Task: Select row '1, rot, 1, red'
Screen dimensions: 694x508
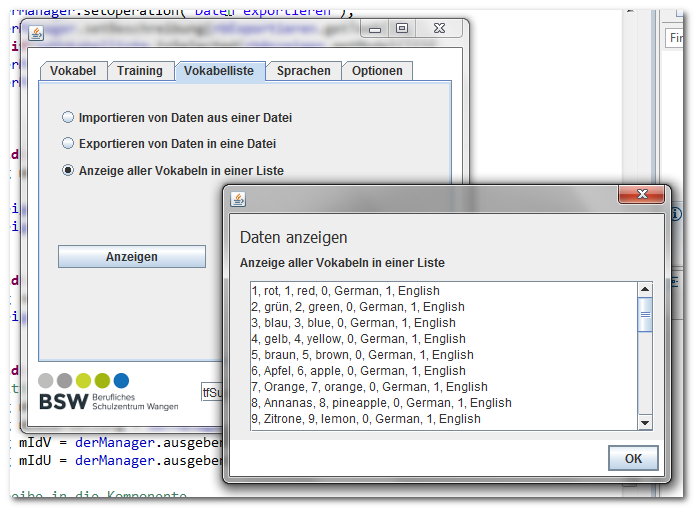Action: click(x=444, y=291)
